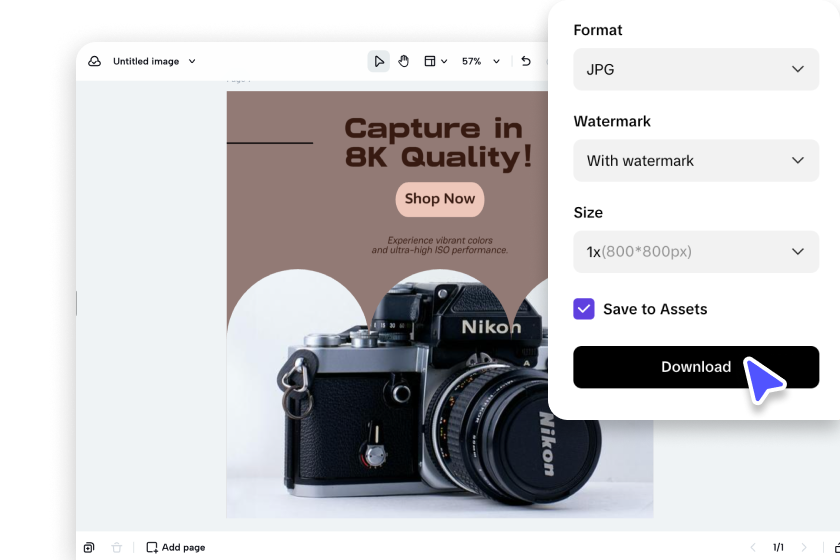Click the cloud save icon

point(94,61)
